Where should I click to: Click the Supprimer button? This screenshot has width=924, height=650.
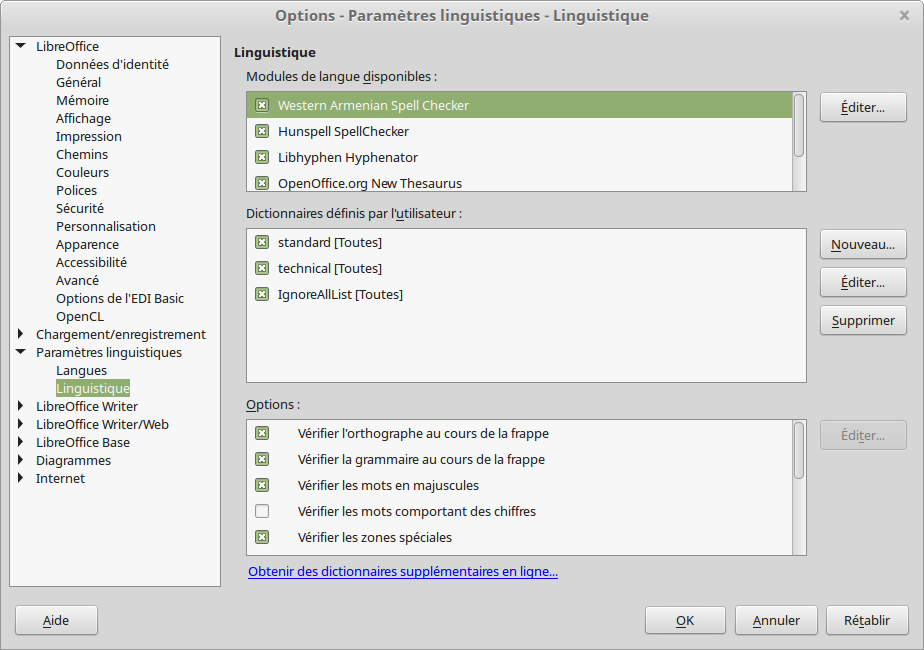click(863, 321)
